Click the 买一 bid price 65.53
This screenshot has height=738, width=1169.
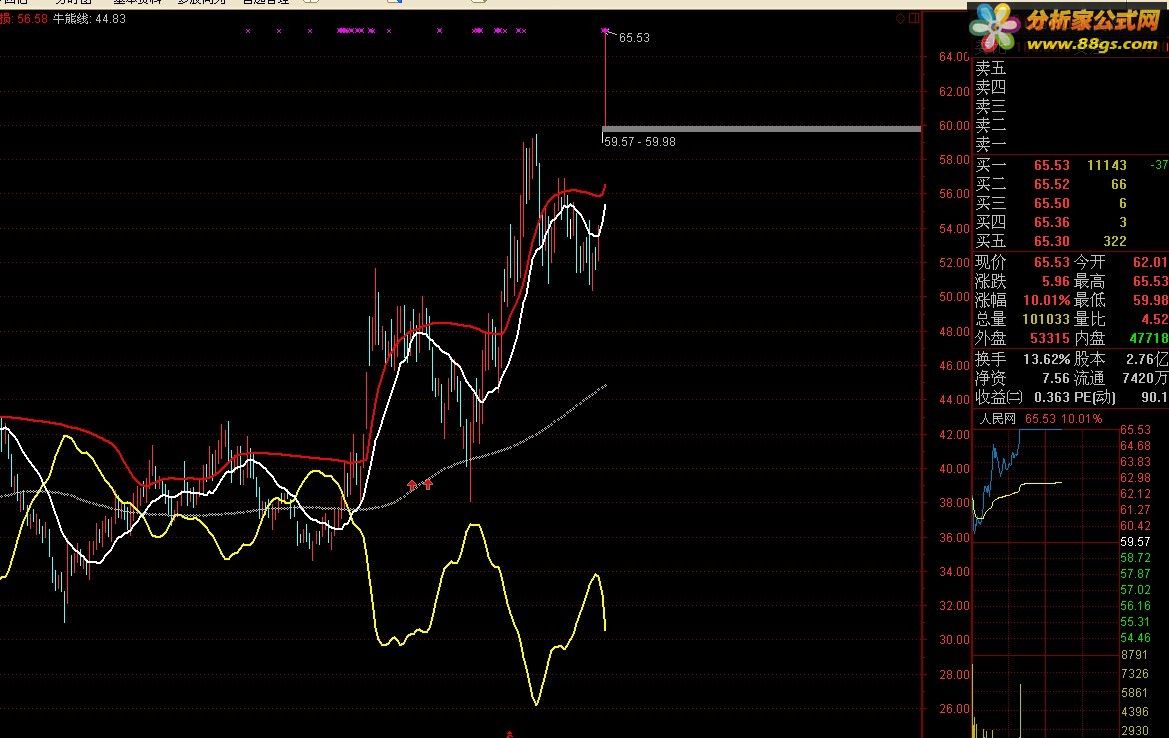(1051, 165)
